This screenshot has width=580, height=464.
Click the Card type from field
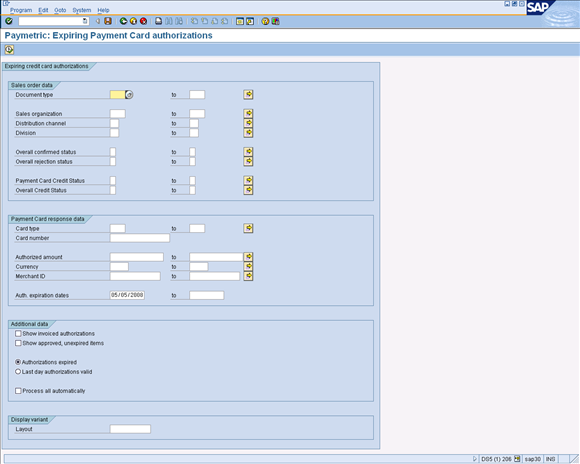(x=118, y=228)
